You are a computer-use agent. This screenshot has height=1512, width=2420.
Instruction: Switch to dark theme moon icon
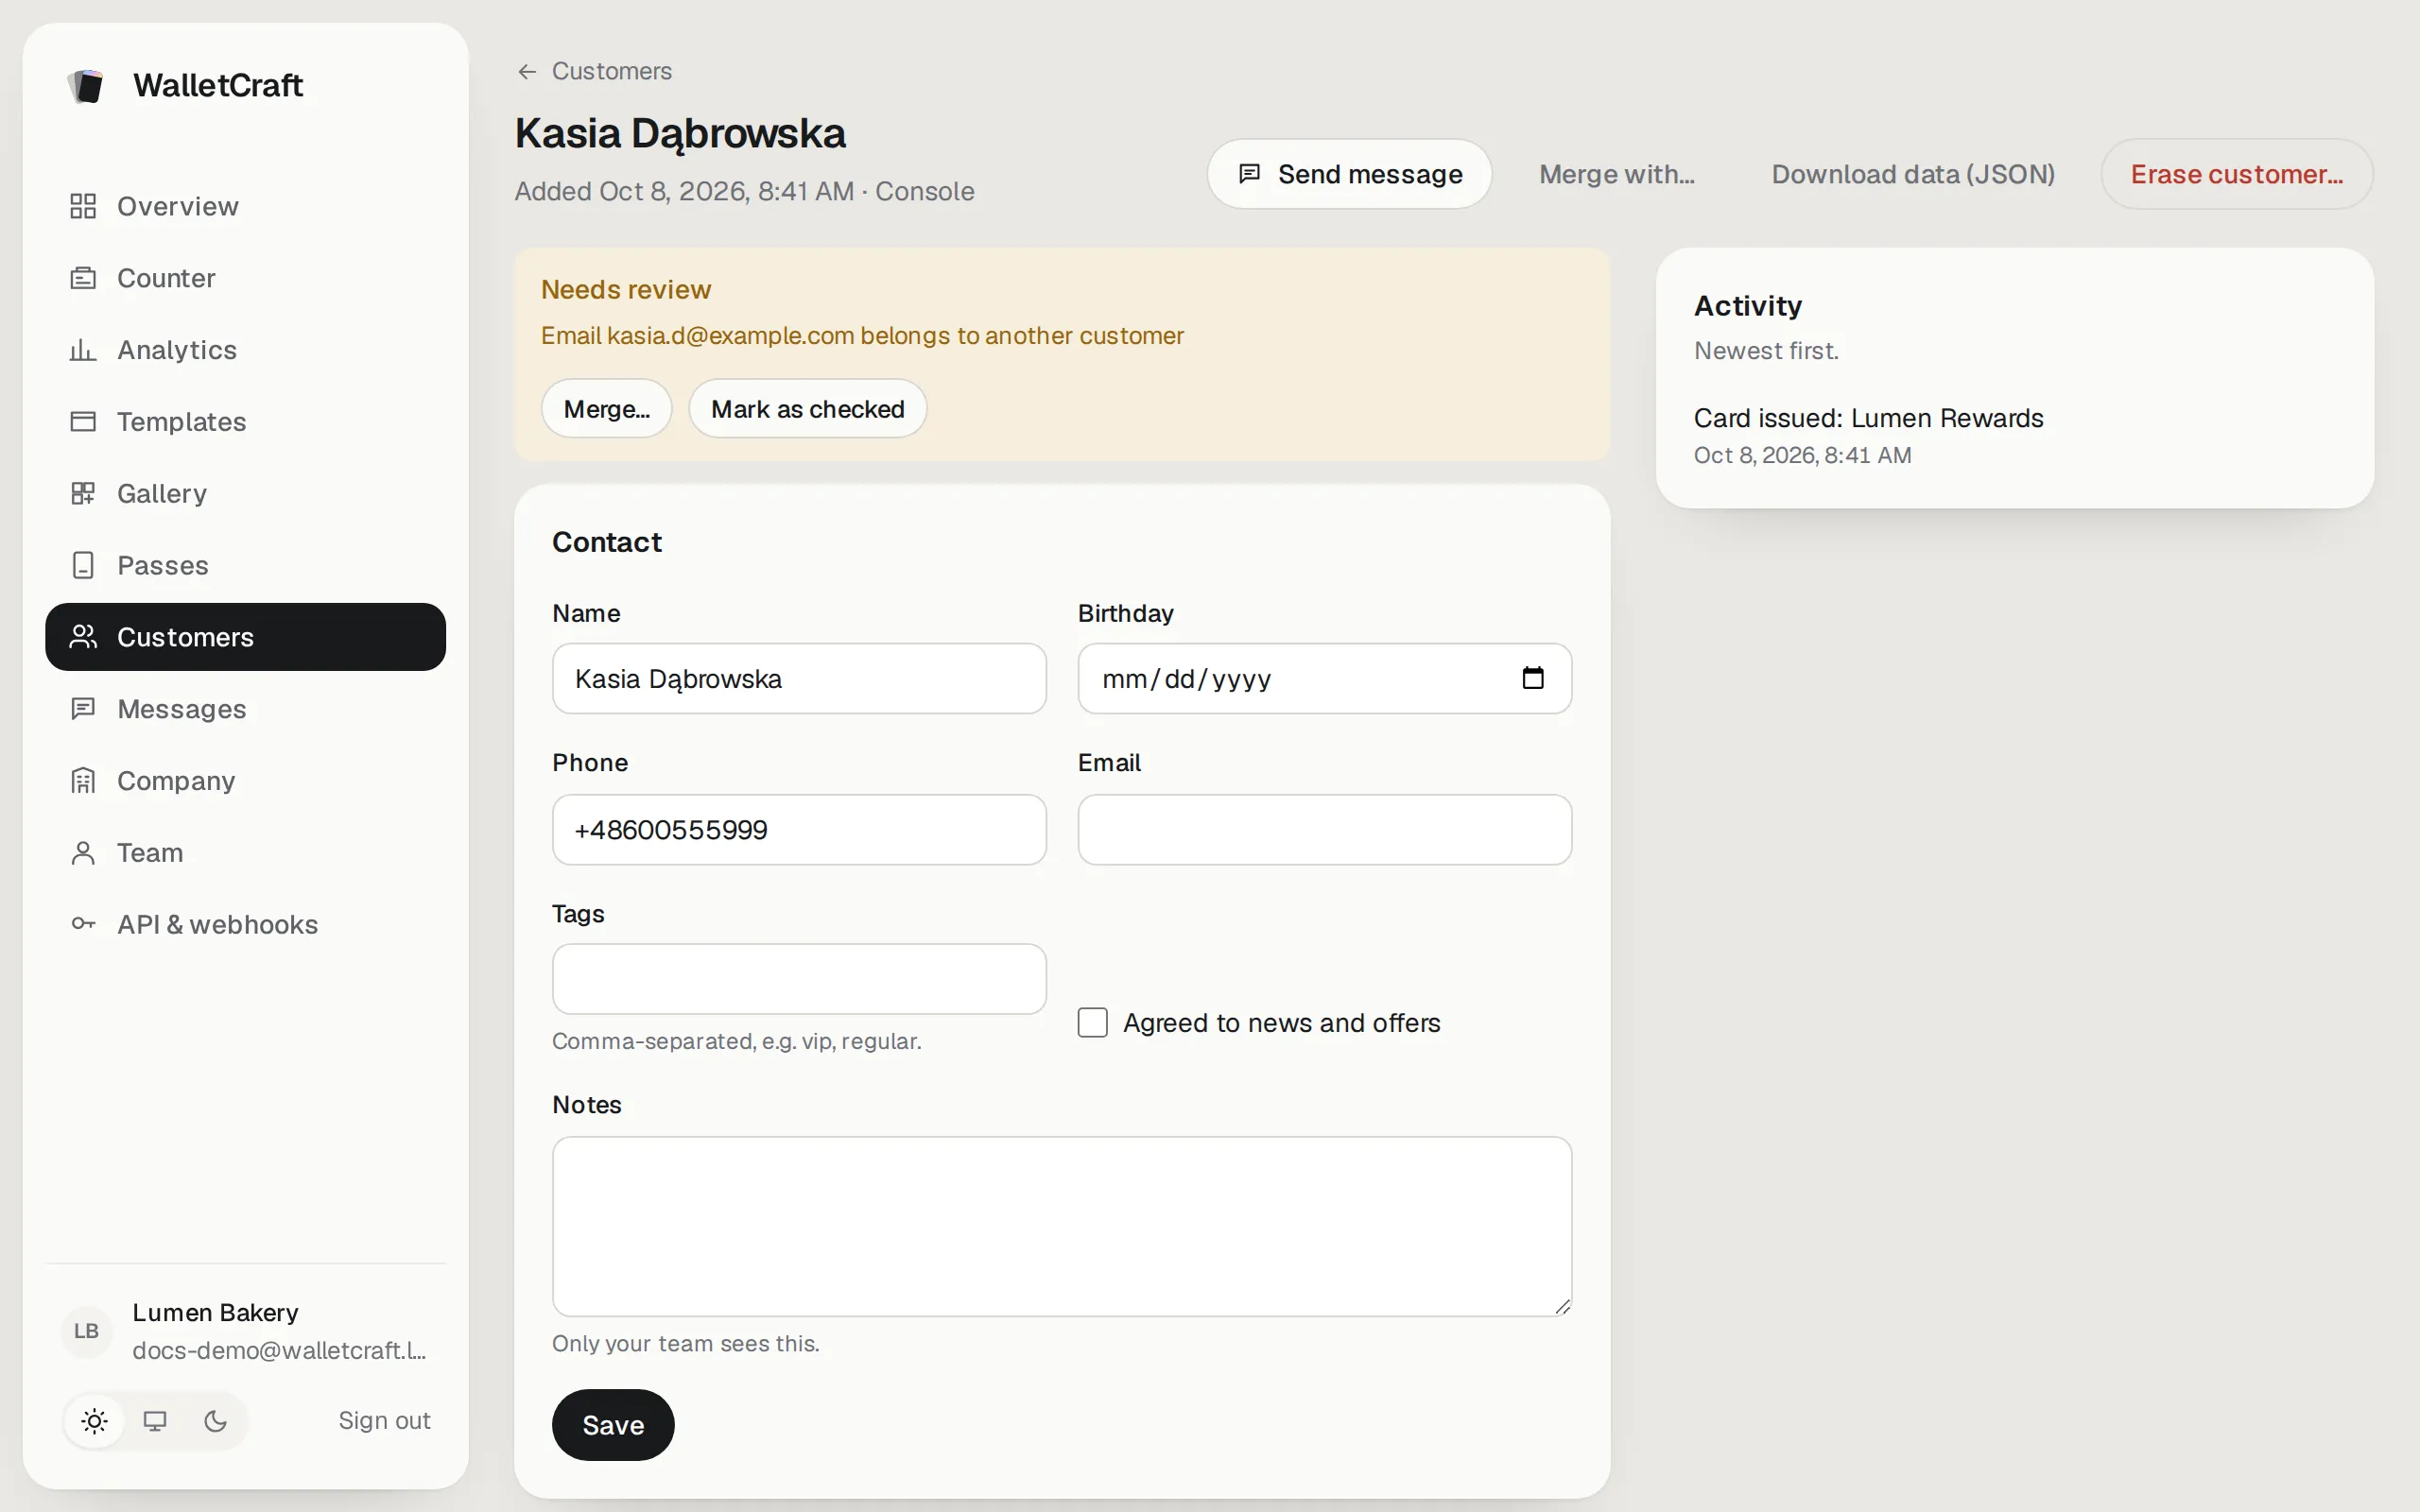(215, 1421)
